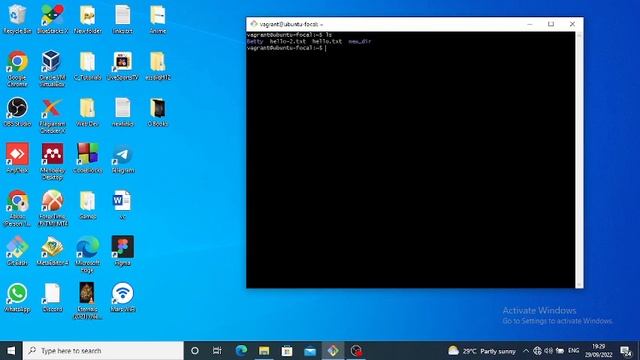640x360 pixels.
Task: Click 'new_dir' in the terminal output
Action: tap(360, 41)
